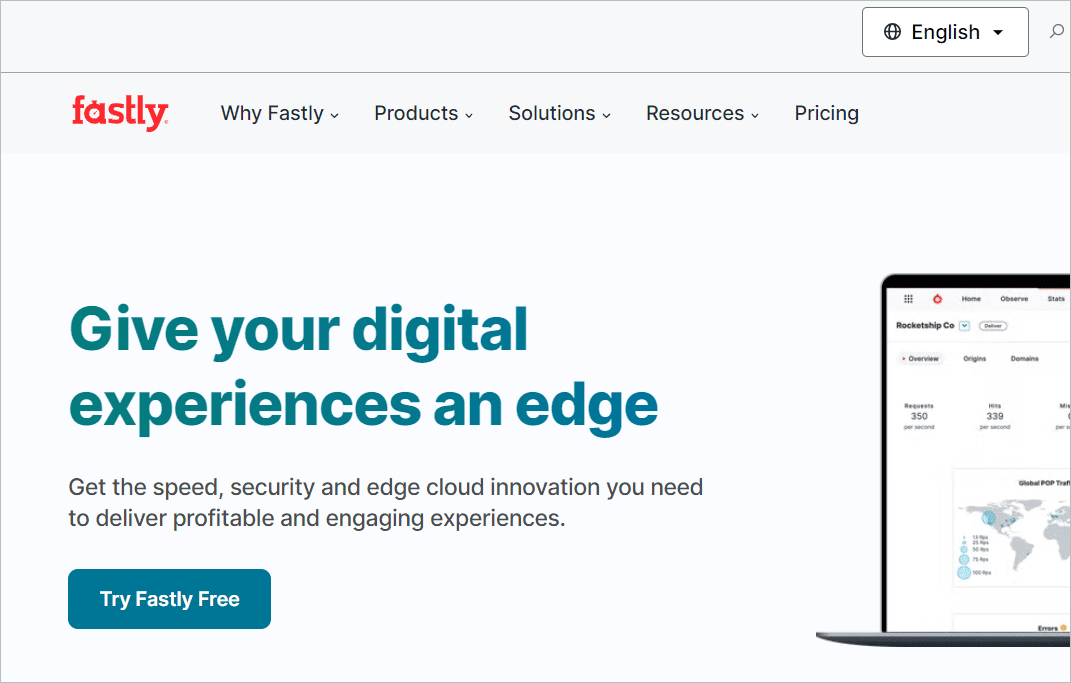Select Observe in the dashboard navigation
1071x683 pixels.
coord(1014,299)
